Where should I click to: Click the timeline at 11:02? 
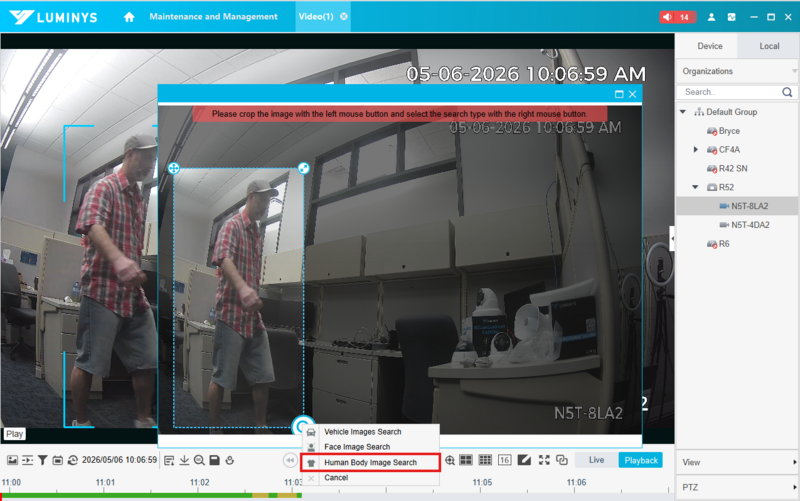pyautogui.click(x=199, y=483)
